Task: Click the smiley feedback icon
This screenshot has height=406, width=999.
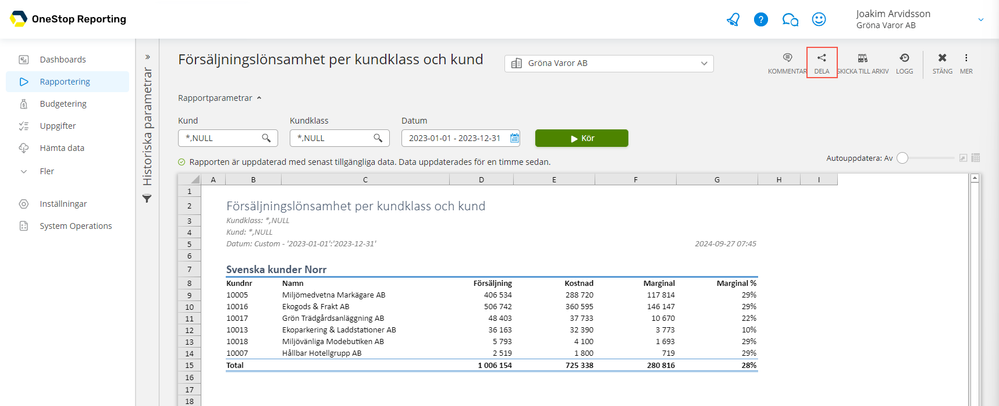Action: [819, 20]
